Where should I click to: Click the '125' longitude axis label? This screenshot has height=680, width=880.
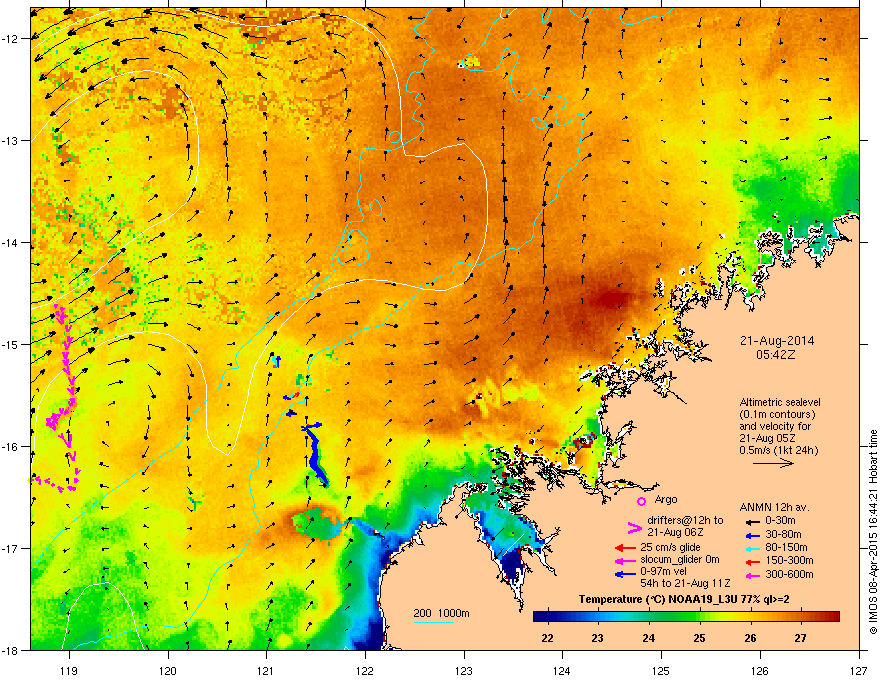[661, 670]
